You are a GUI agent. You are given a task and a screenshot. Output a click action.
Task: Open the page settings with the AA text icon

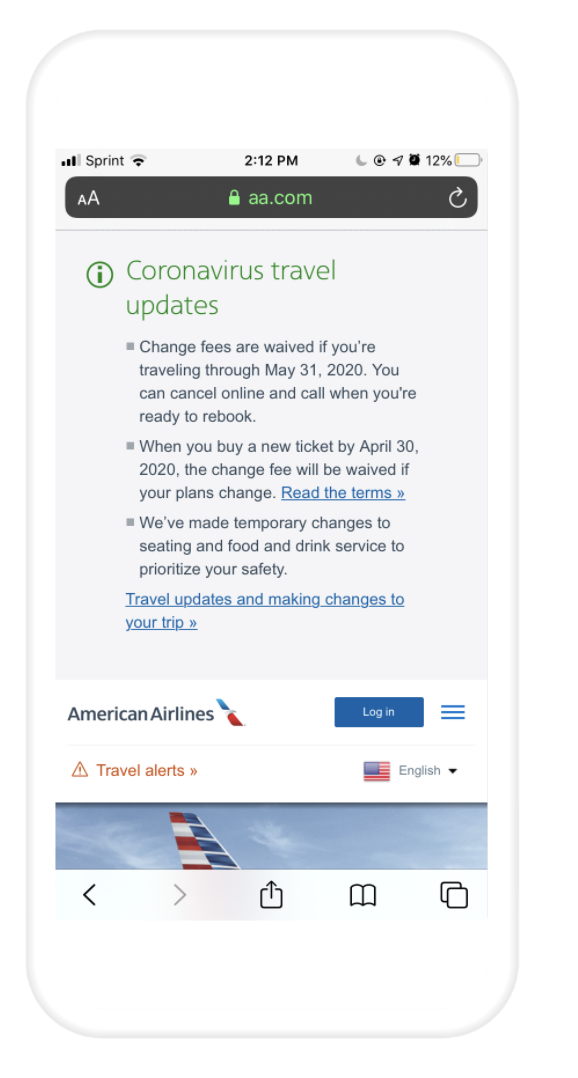point(87,197)
